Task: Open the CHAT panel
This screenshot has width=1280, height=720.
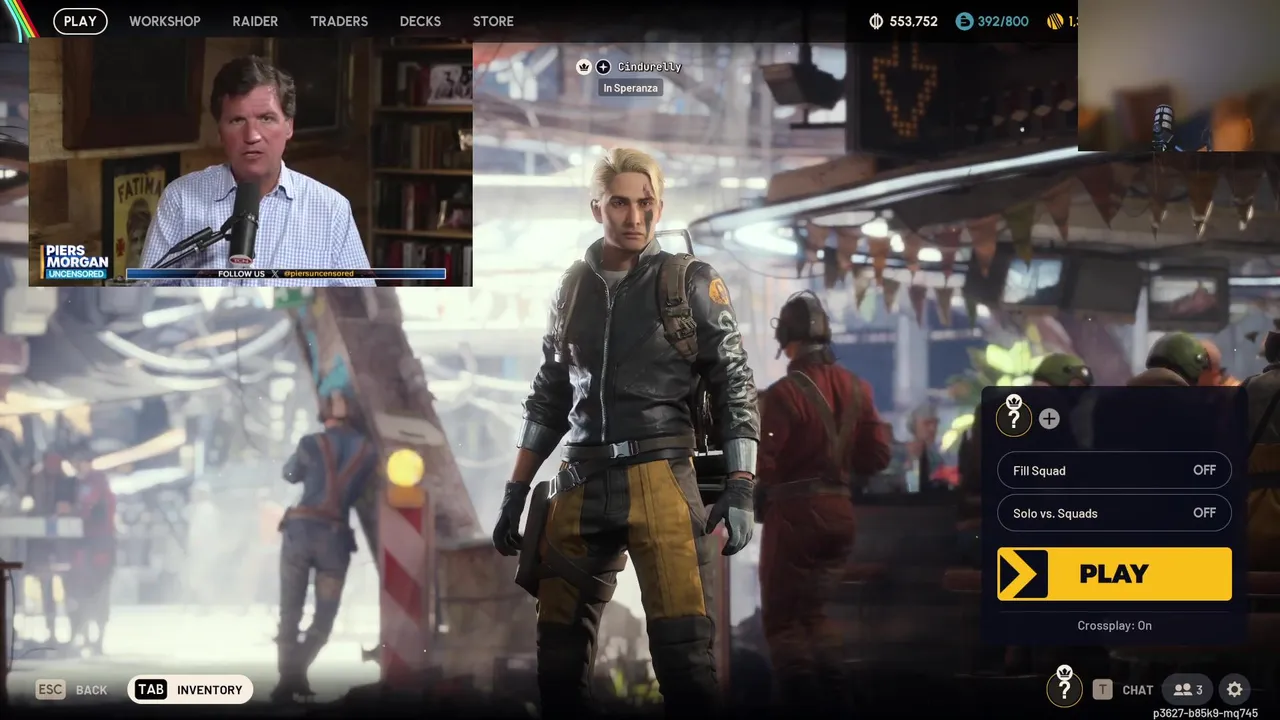Action: [1138, 690]
